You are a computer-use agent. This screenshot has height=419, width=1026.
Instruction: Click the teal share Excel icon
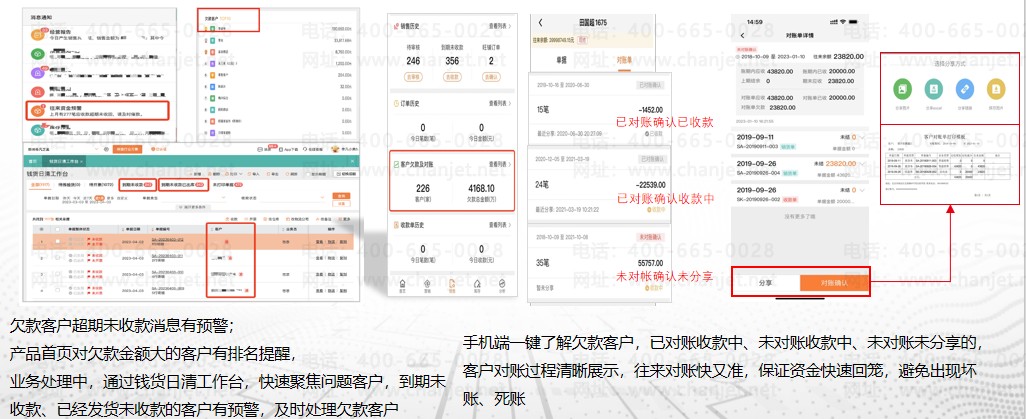(x=932, y=88)
